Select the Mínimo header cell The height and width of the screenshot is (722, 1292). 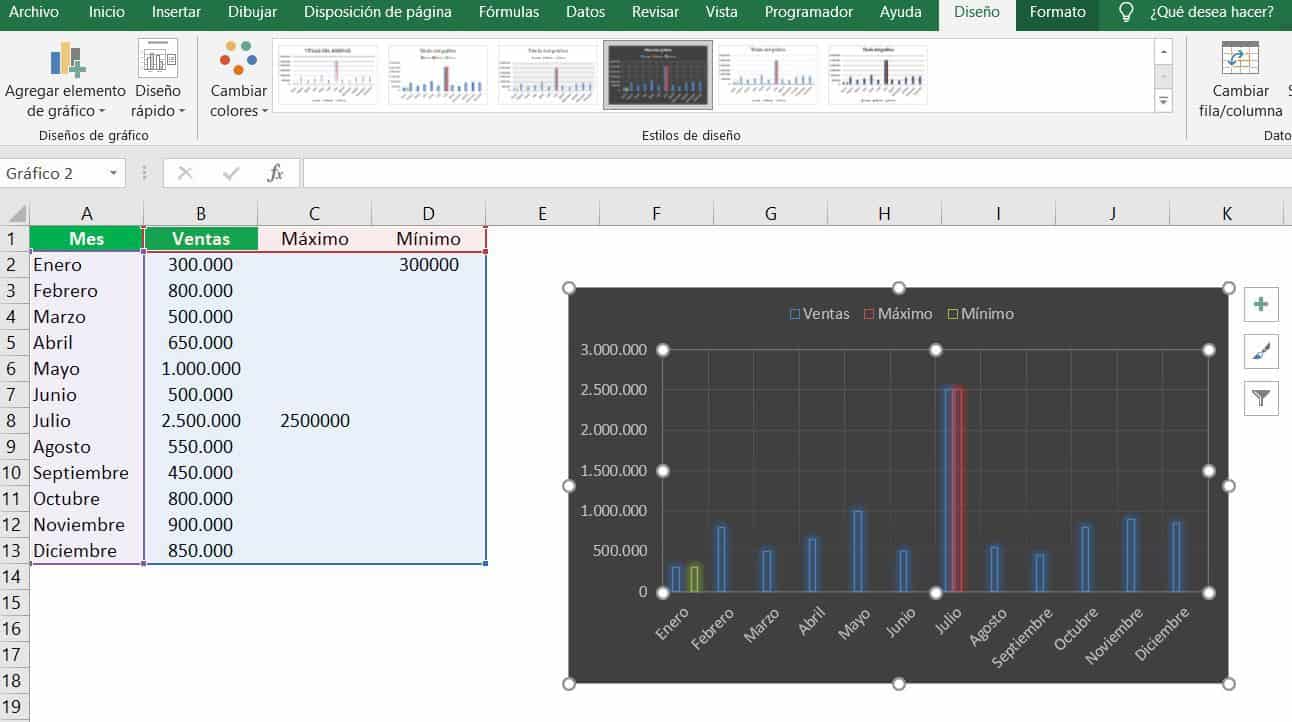pyautogui.click(x=428, y=239)
